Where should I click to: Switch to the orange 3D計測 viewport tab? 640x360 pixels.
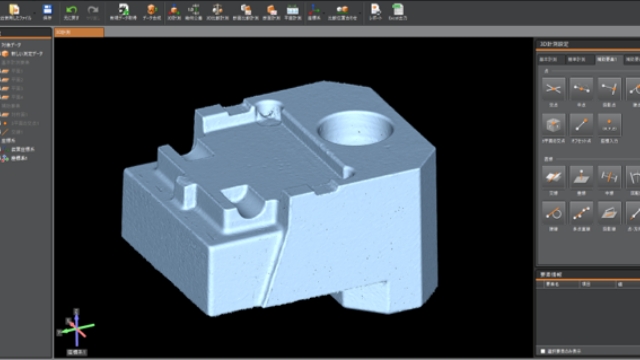(79, 32)
